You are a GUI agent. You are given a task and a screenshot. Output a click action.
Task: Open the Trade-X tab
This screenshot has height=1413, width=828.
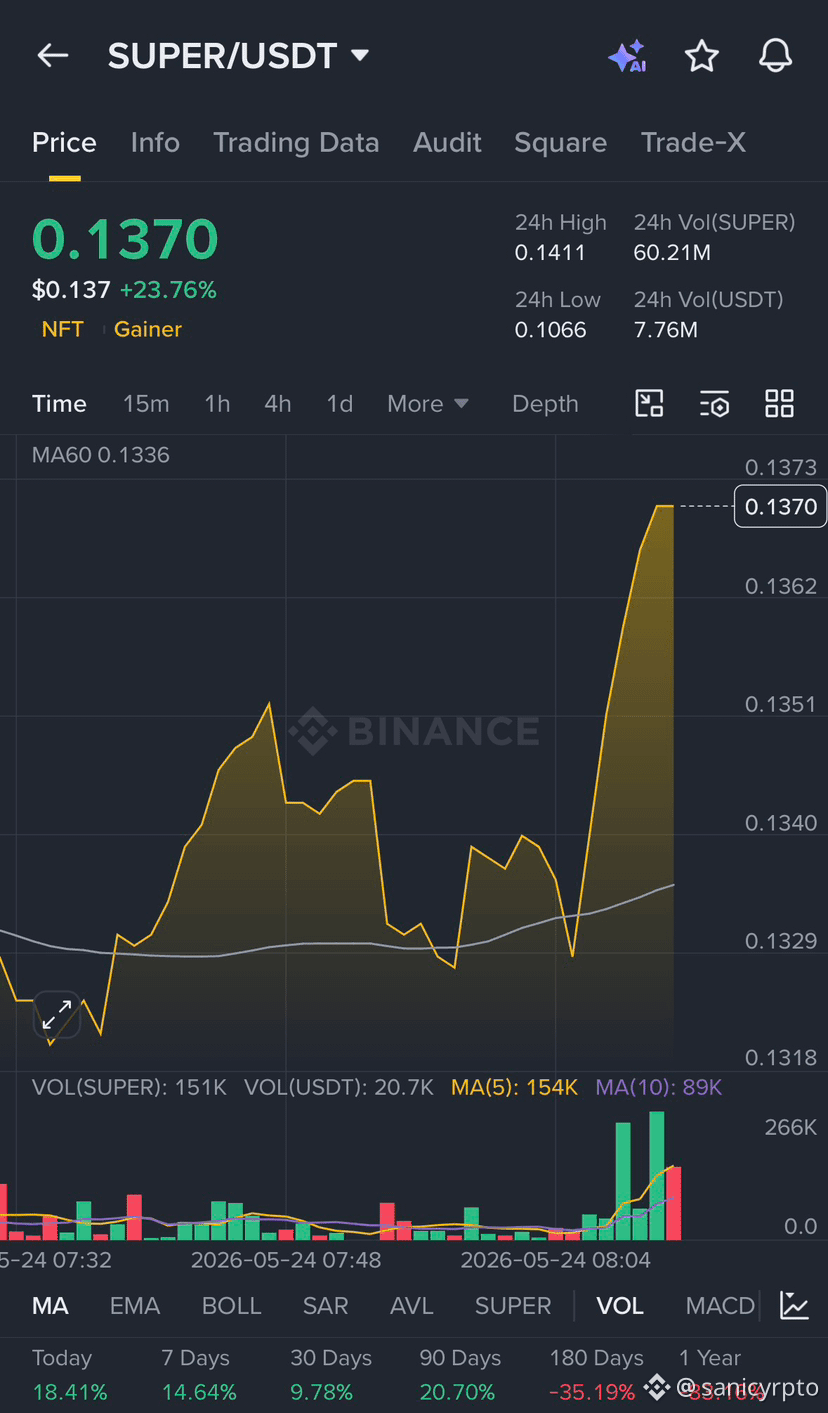pyautogui.click(x=693, y=143)
